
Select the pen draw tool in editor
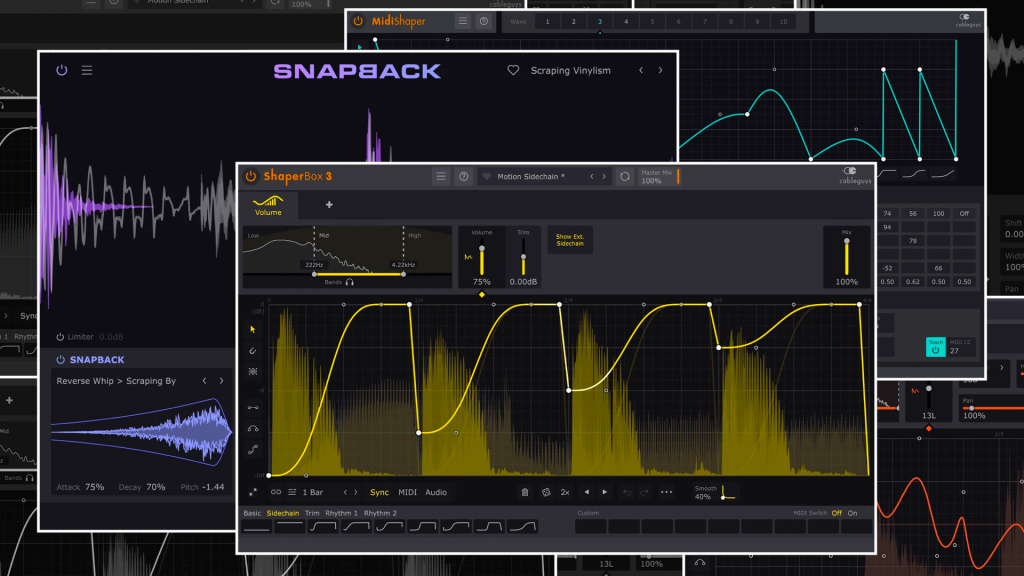coord(253,351)
